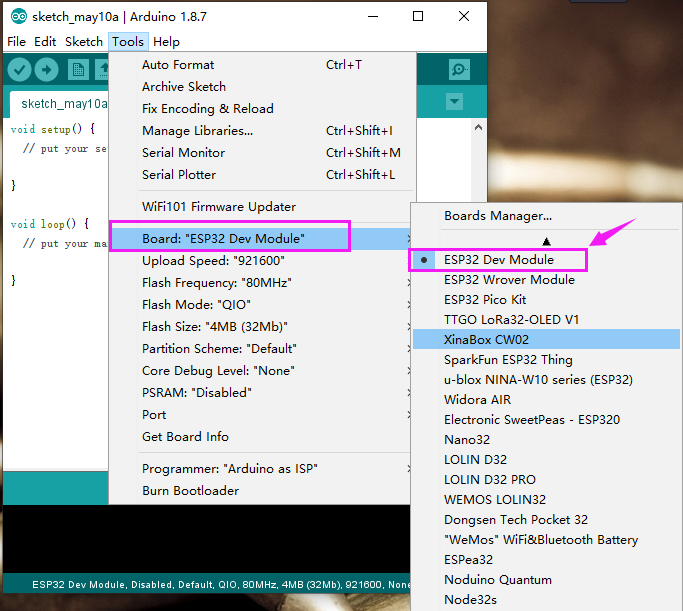Click the scroll-up triangle in boards list
Viewport: 683px width, 611px height.
546,241
